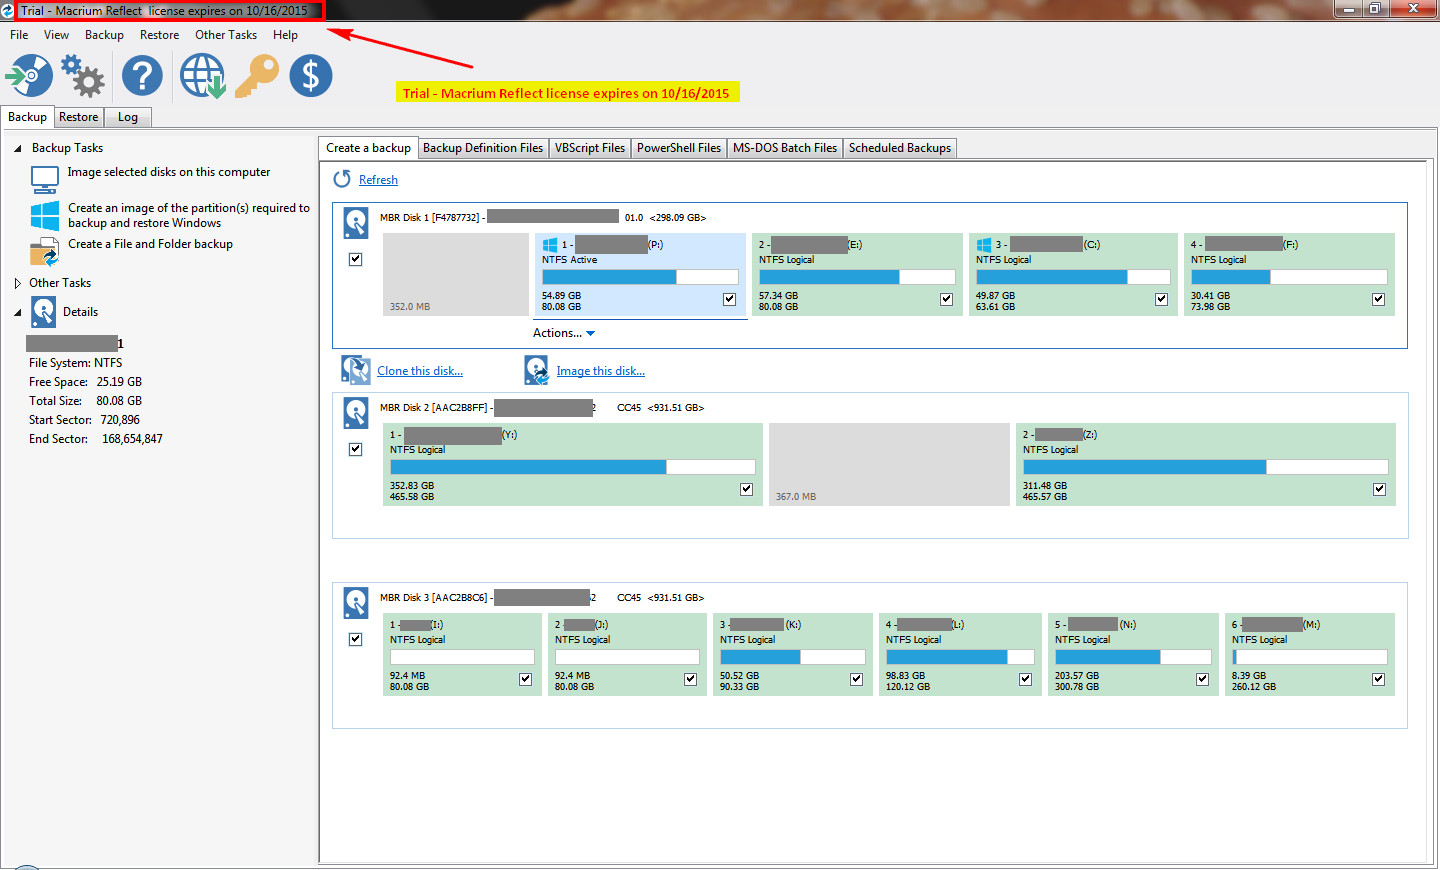The image size is (1440, 870).
Task: Click the Refresh arrow icon
Action: tap(342, 179)
